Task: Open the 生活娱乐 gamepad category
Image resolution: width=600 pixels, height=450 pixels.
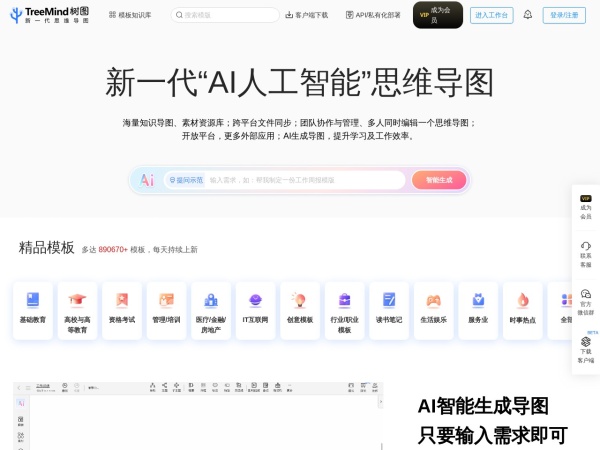Action: [433, 300]
